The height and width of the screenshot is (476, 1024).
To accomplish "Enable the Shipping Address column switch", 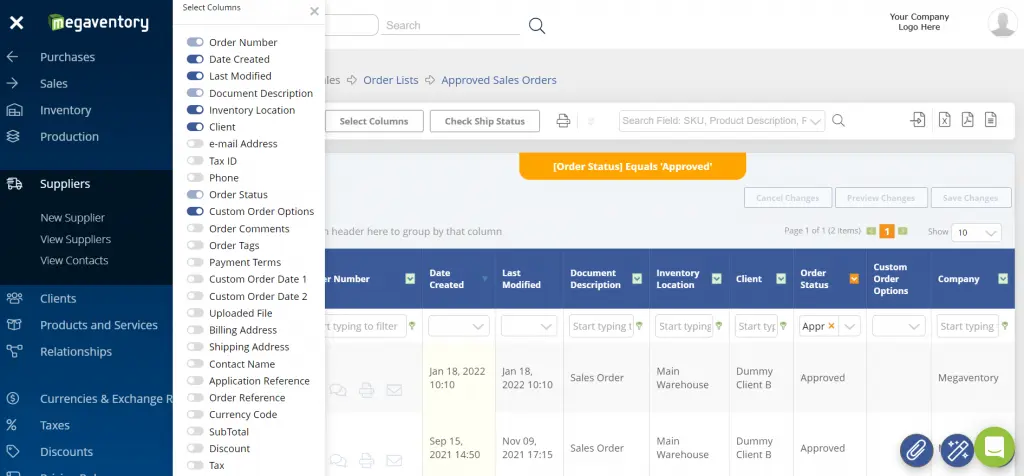I will tap(195, 347).
